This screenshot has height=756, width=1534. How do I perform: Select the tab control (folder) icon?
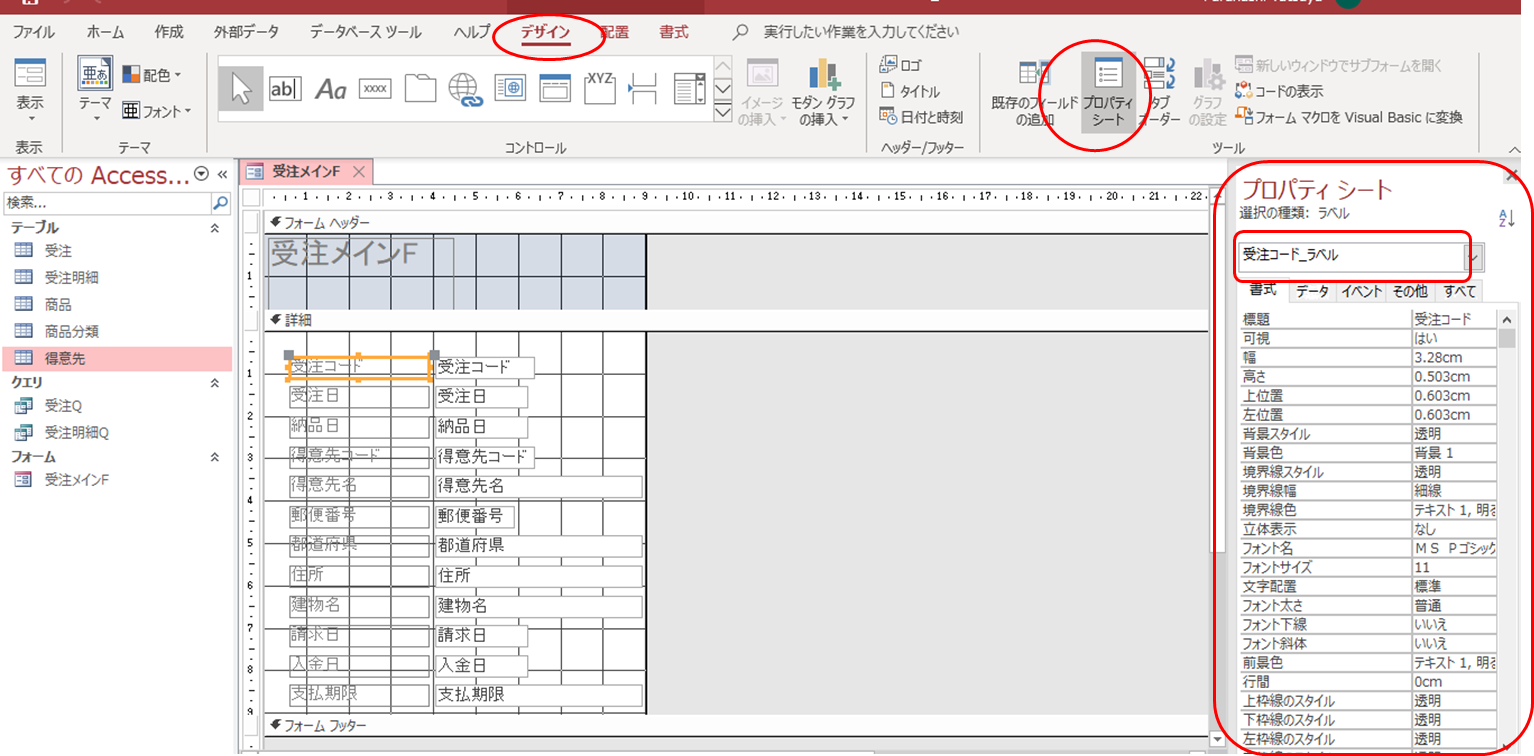(x=420, y=89)
